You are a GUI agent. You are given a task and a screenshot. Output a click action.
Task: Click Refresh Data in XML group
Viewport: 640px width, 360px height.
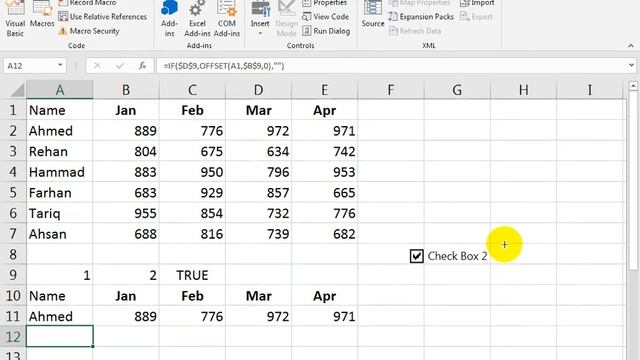(x=415, y=31)
